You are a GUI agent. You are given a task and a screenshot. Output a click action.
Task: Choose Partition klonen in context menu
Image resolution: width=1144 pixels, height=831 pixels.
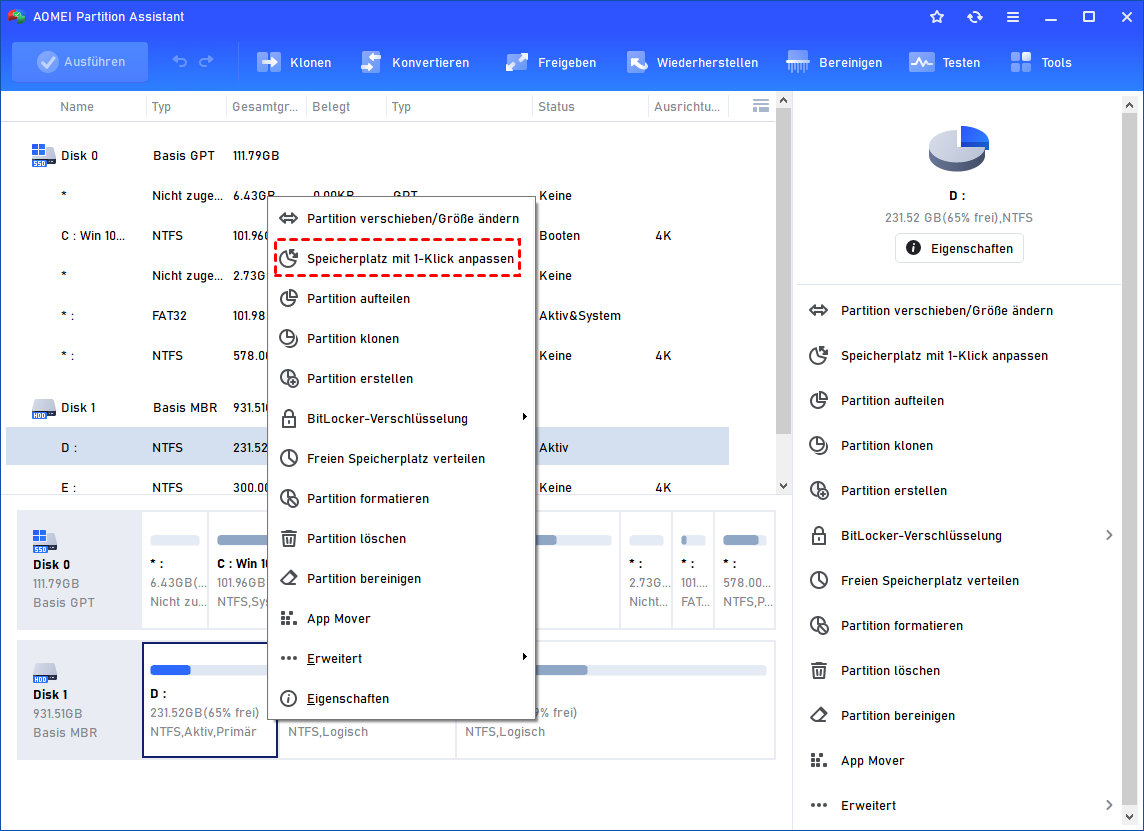pos(401,339)
